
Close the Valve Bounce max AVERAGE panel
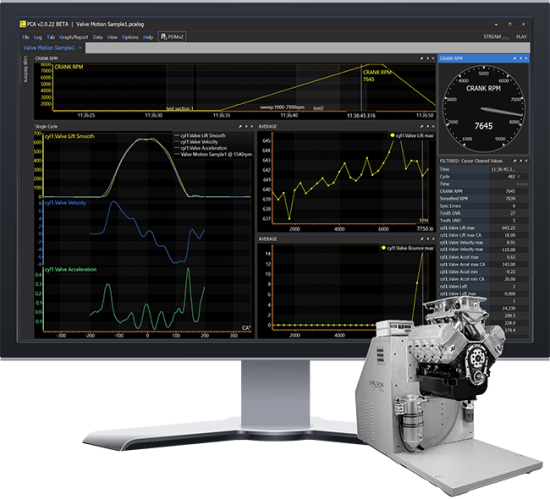[433, 239]
